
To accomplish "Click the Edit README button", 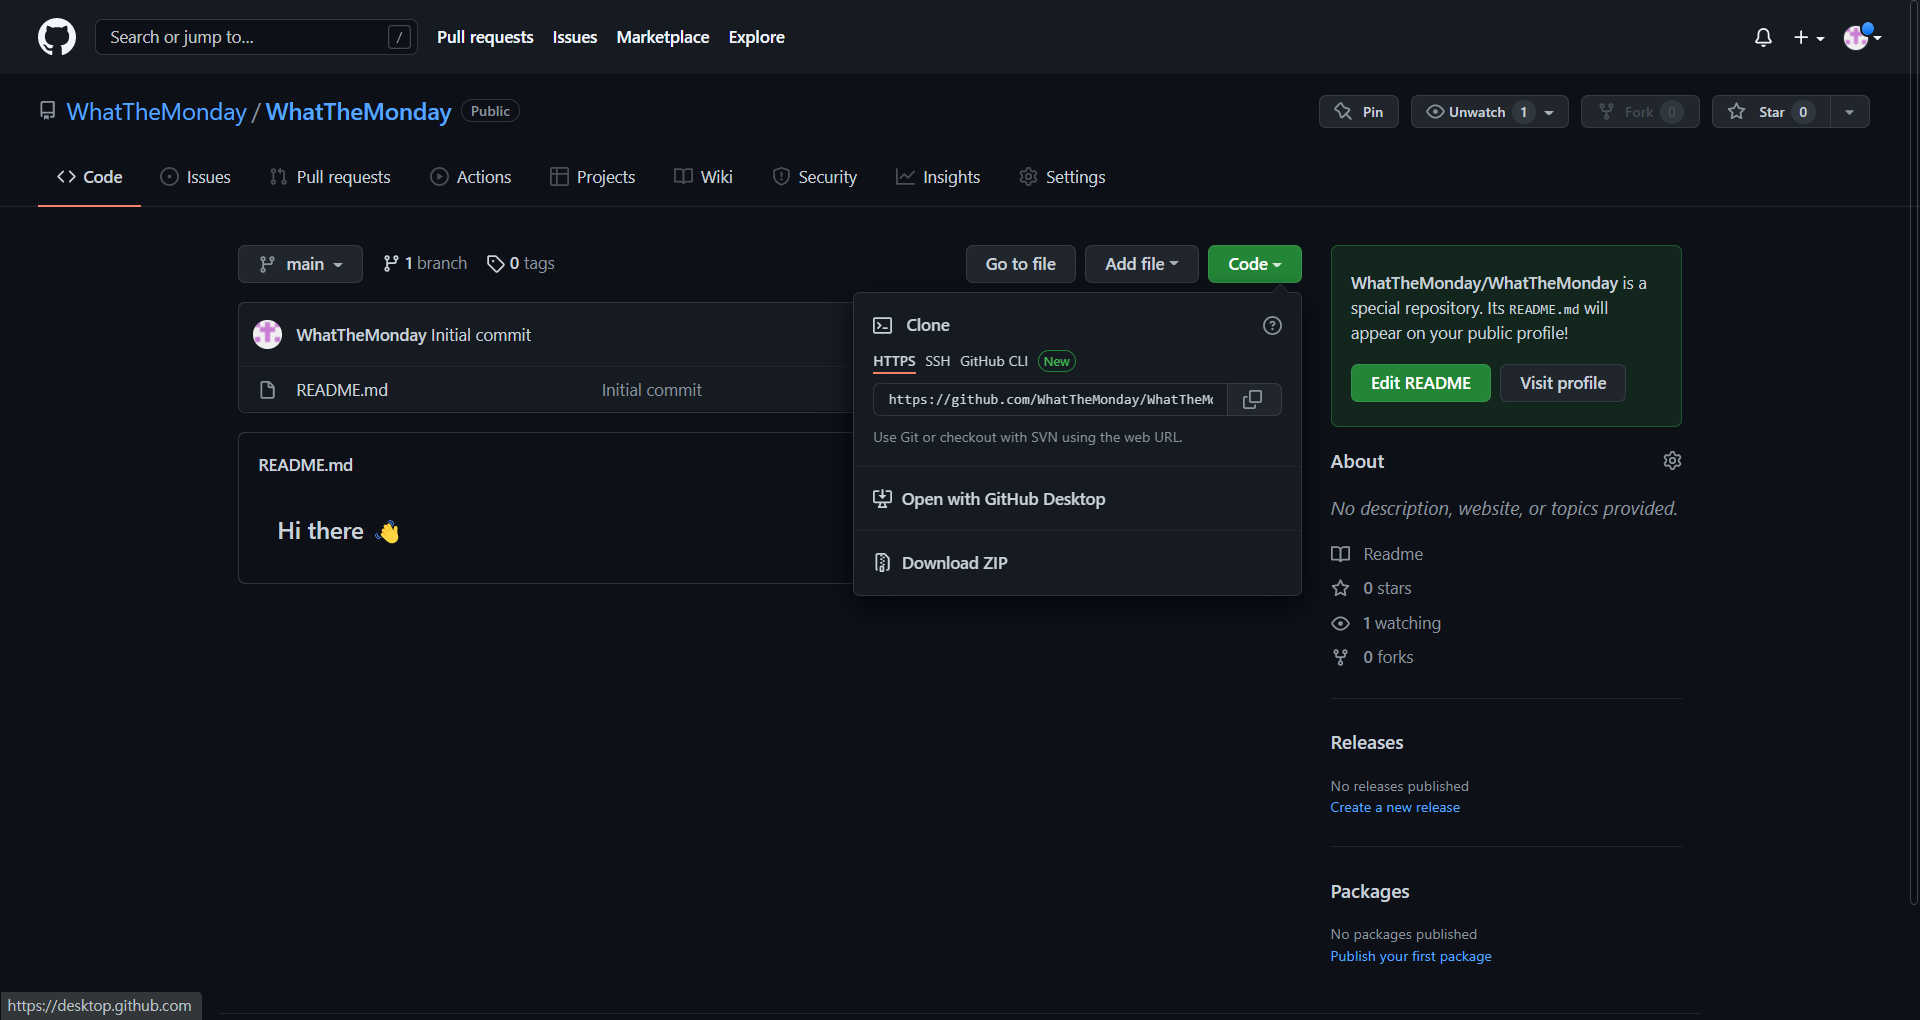I will pos(1420,383).
